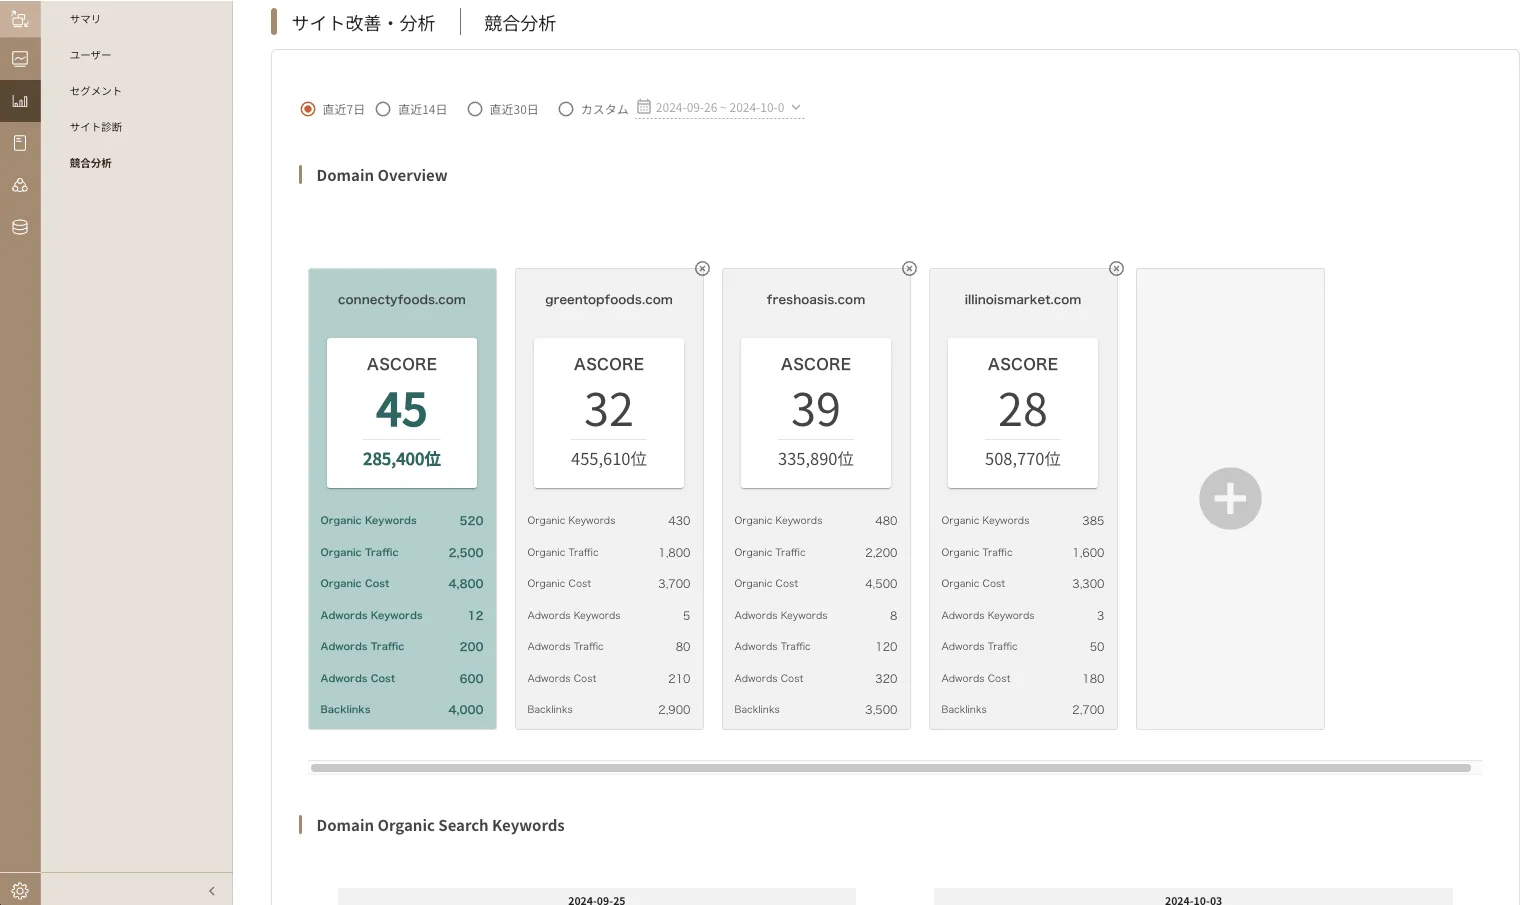This screenshot has width=1537, height=905.
Task: Click illinoismarket Organic Keywords value 385
Action: coord(1093,521)
